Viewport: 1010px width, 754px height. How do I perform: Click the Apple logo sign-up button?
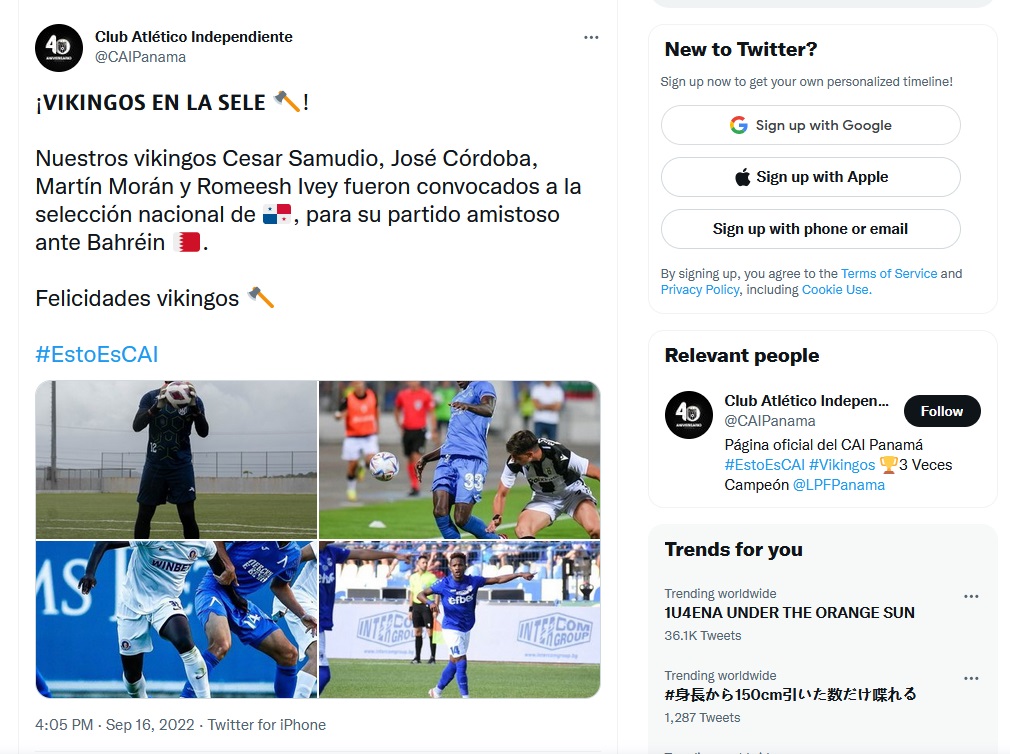810,177
